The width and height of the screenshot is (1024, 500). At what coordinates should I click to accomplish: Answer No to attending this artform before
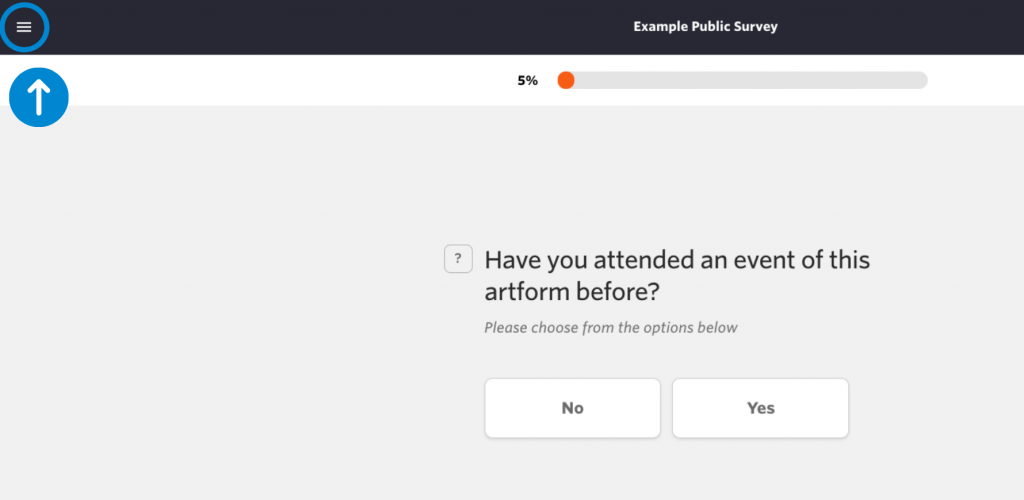(572, 408)
